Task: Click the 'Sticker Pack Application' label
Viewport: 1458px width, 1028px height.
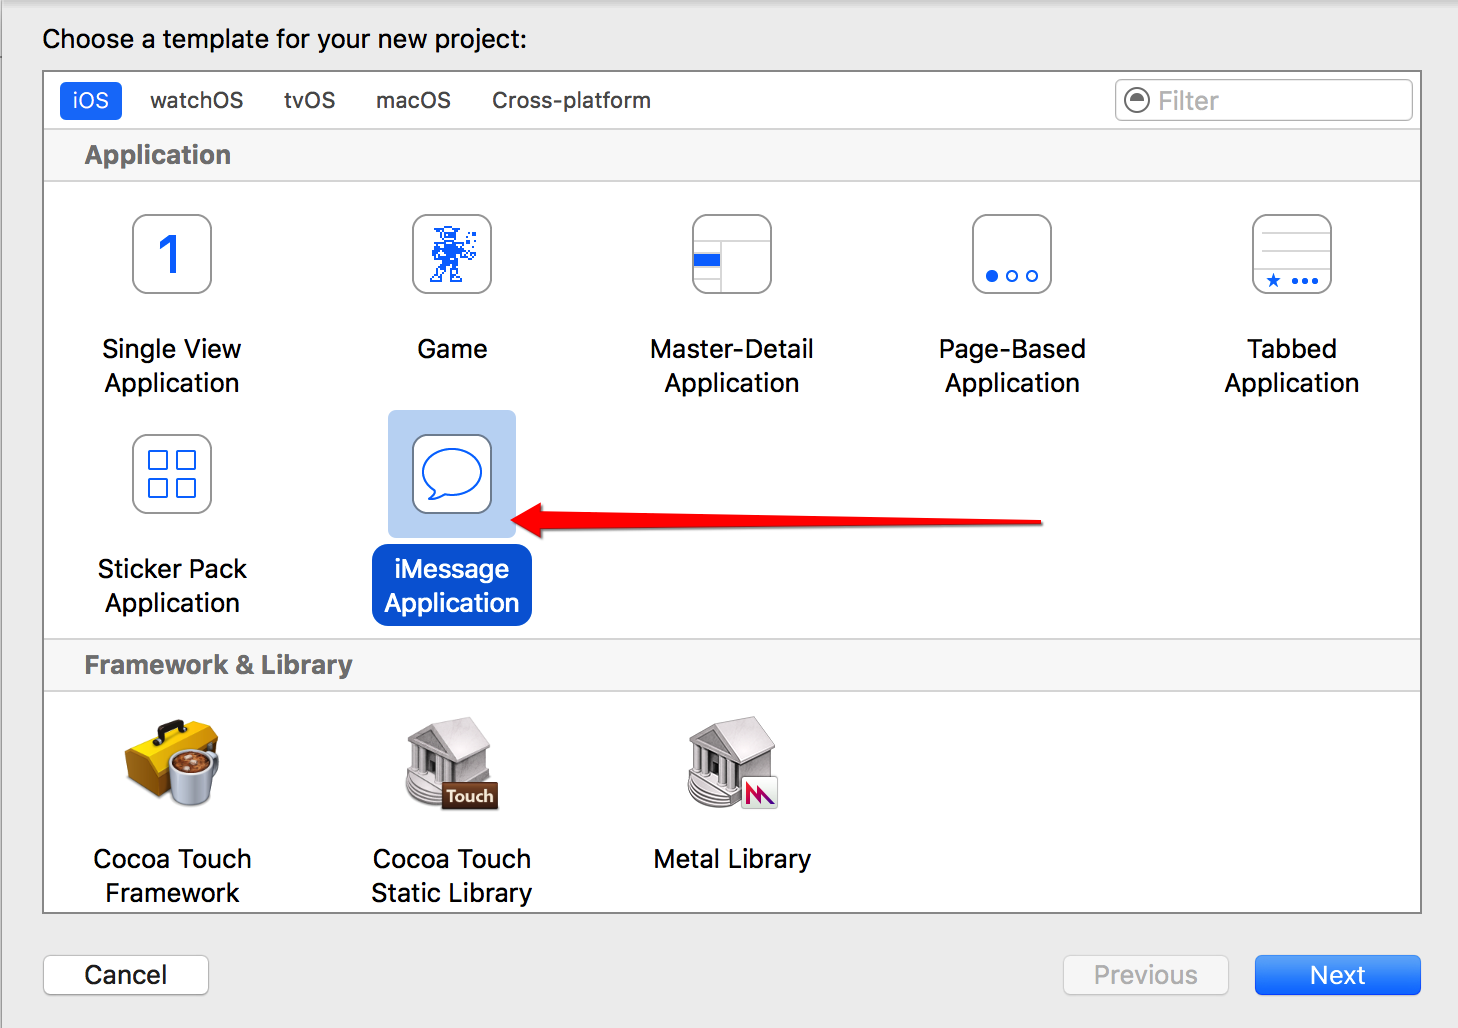Action: [172, 586]
